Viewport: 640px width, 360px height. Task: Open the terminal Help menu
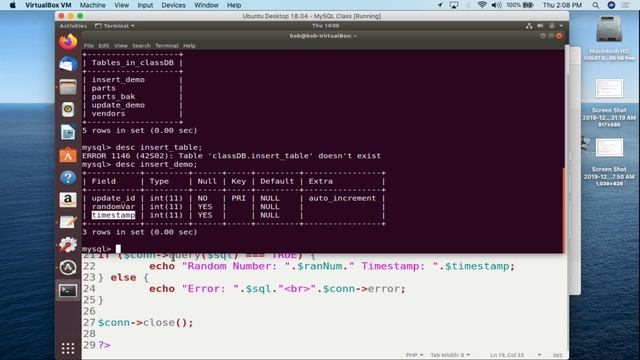tap(189, 46)
